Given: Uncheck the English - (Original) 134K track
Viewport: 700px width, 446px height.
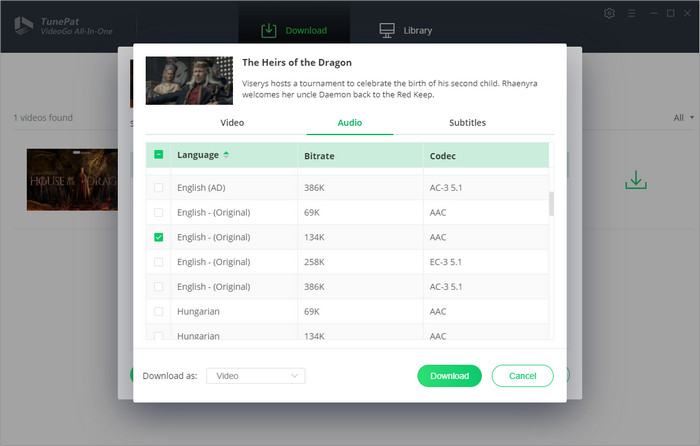Looking at the screenshot, I should point(158,237).
